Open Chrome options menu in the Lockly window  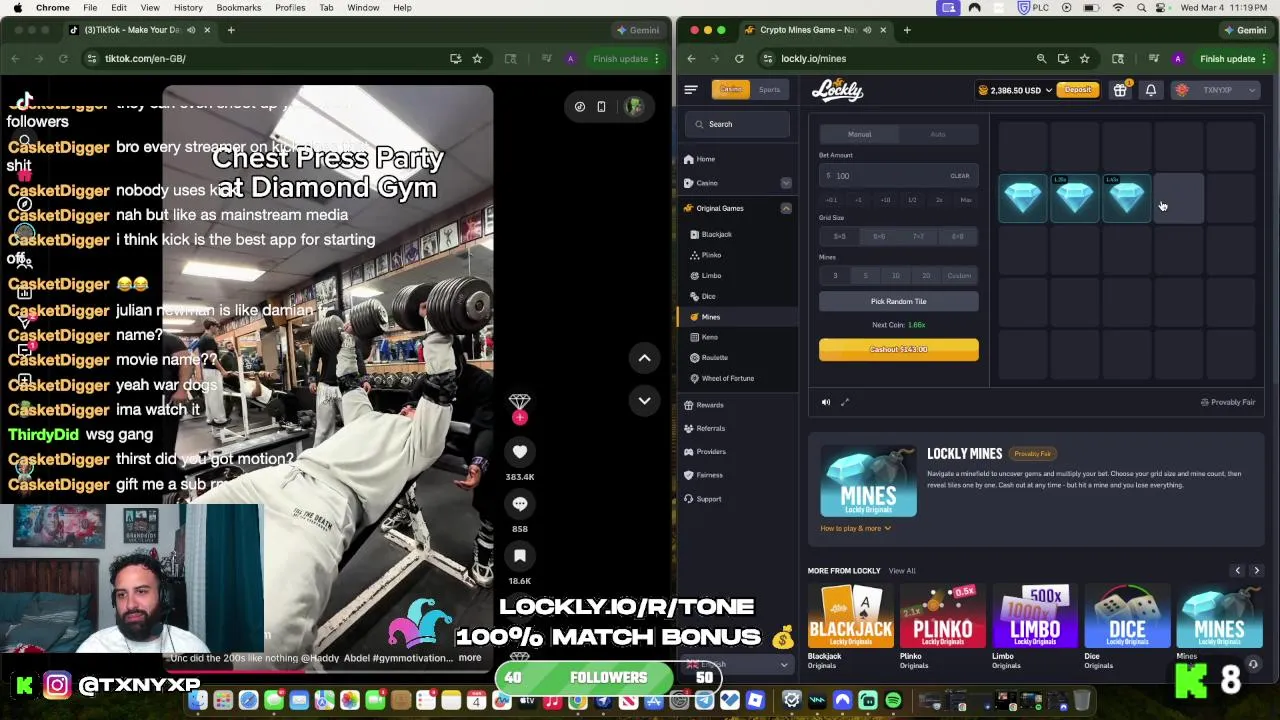coord(1264,59)
